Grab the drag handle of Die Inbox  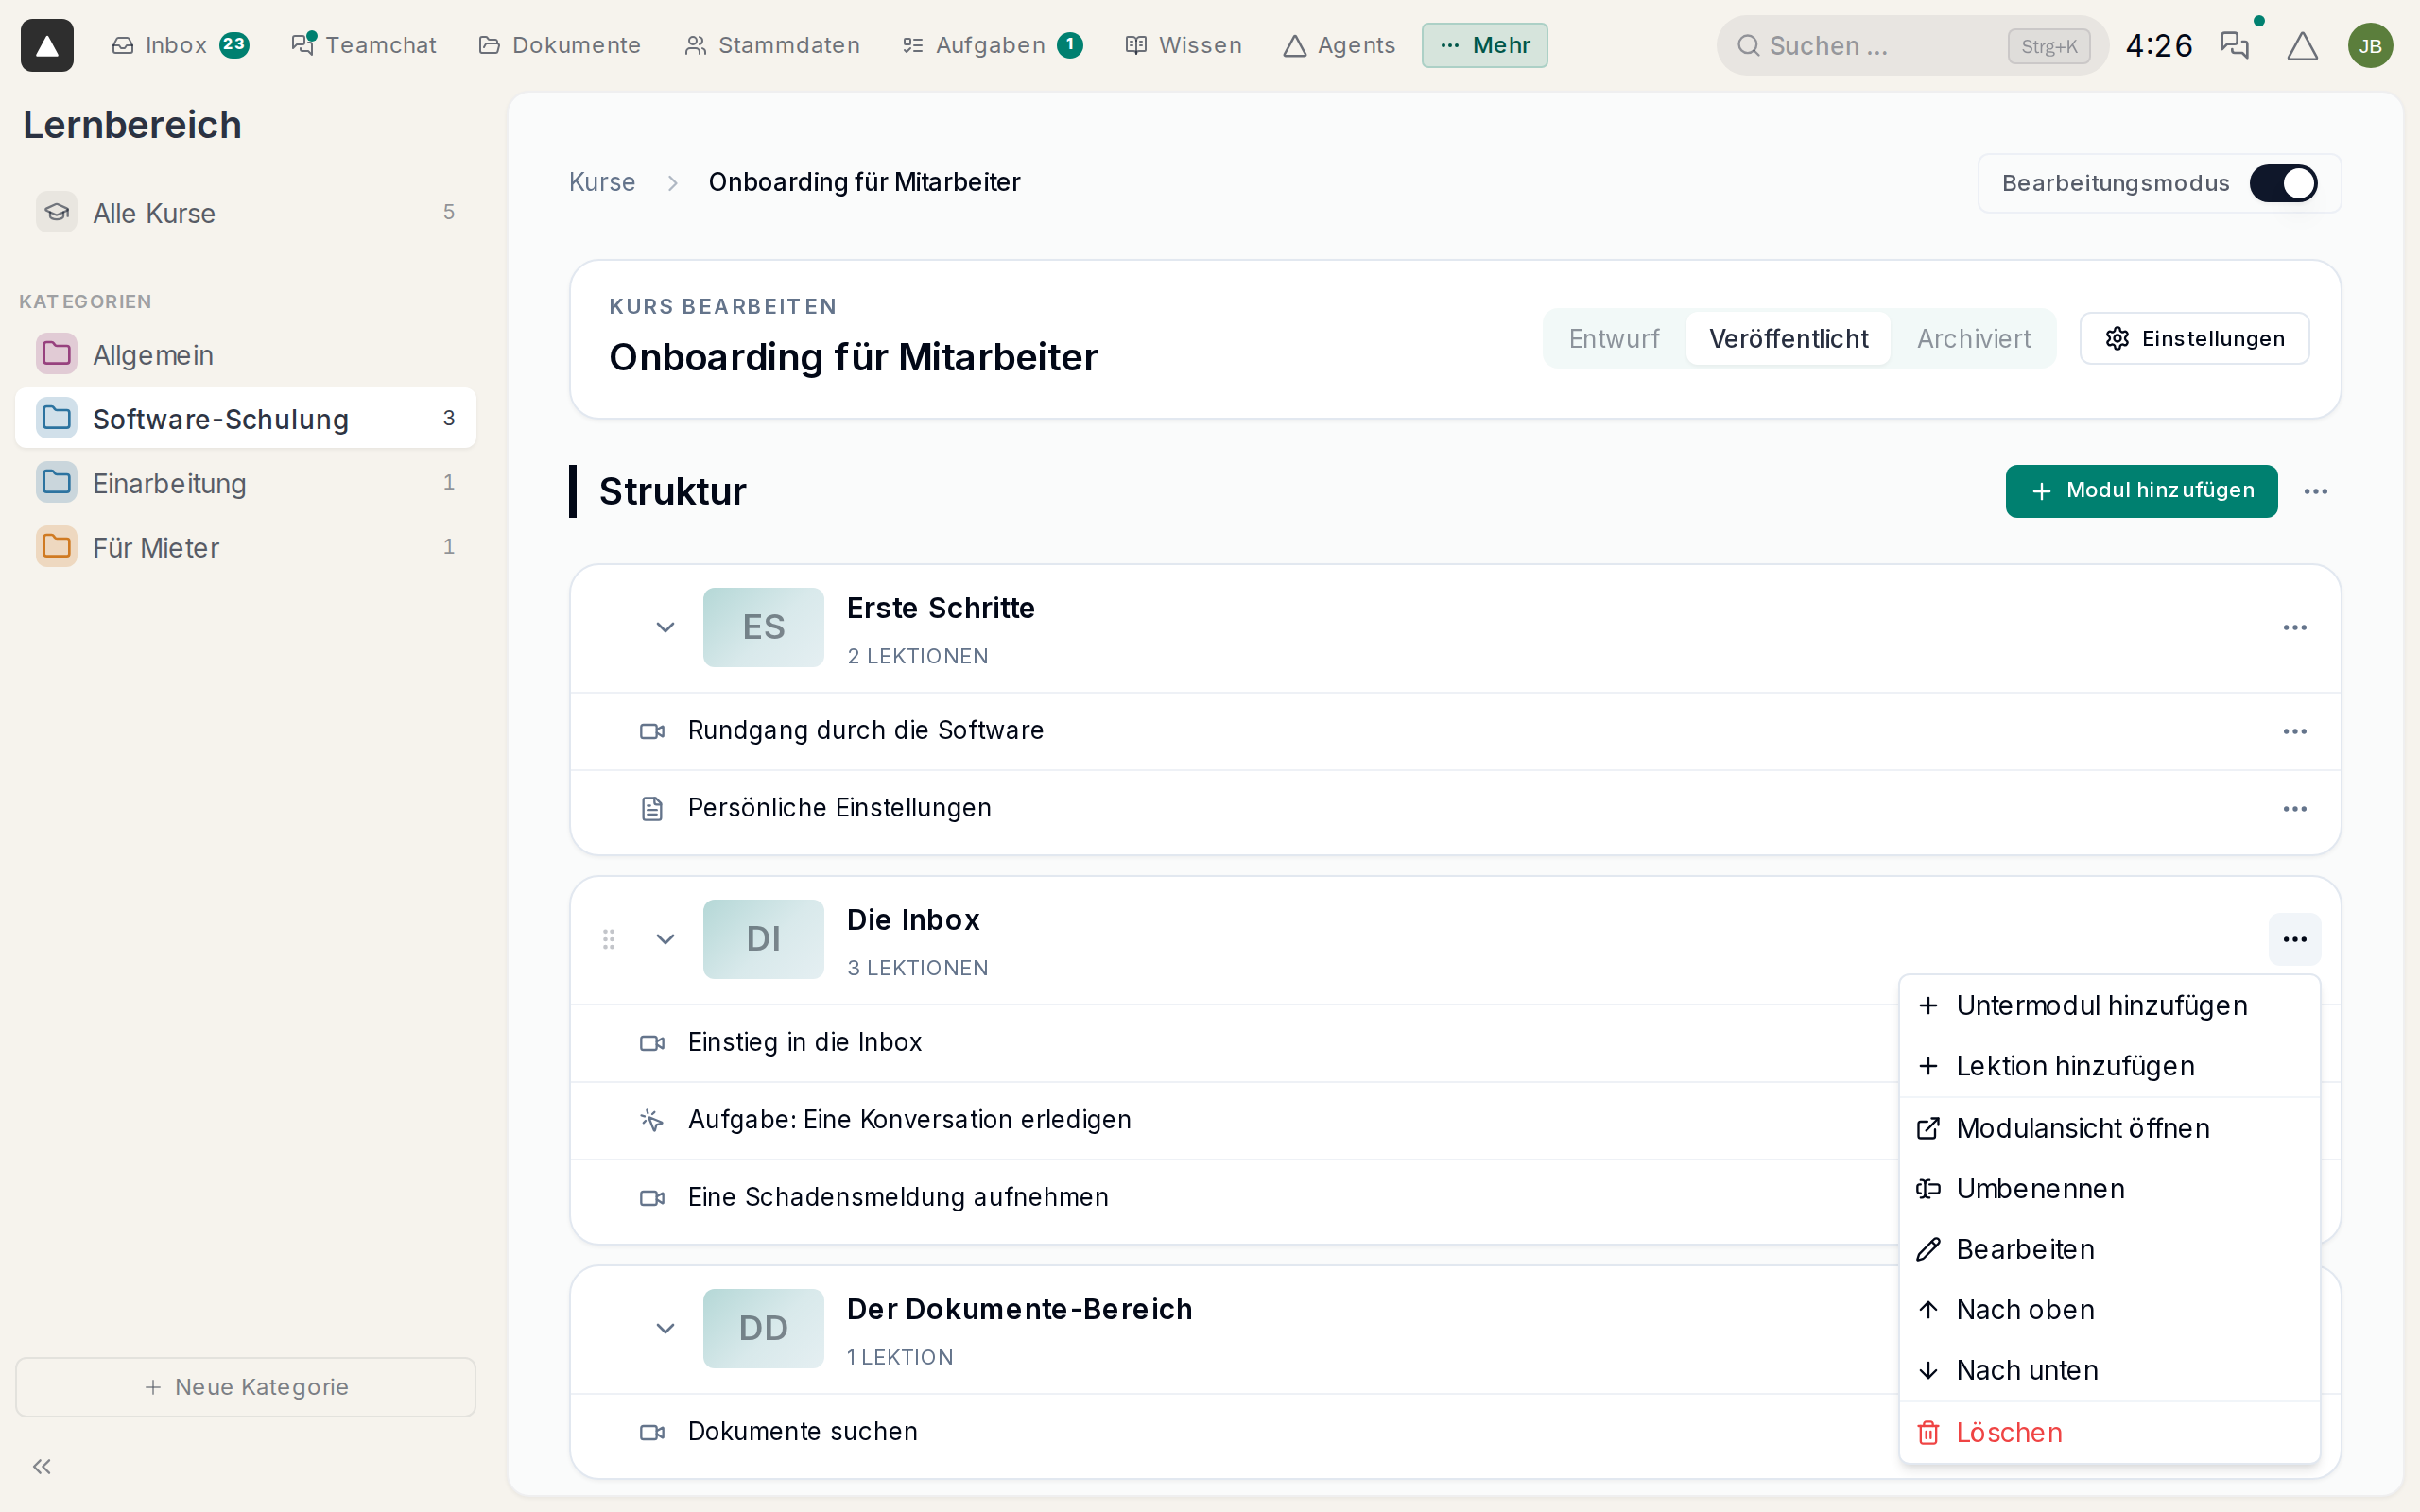(608, 939)
